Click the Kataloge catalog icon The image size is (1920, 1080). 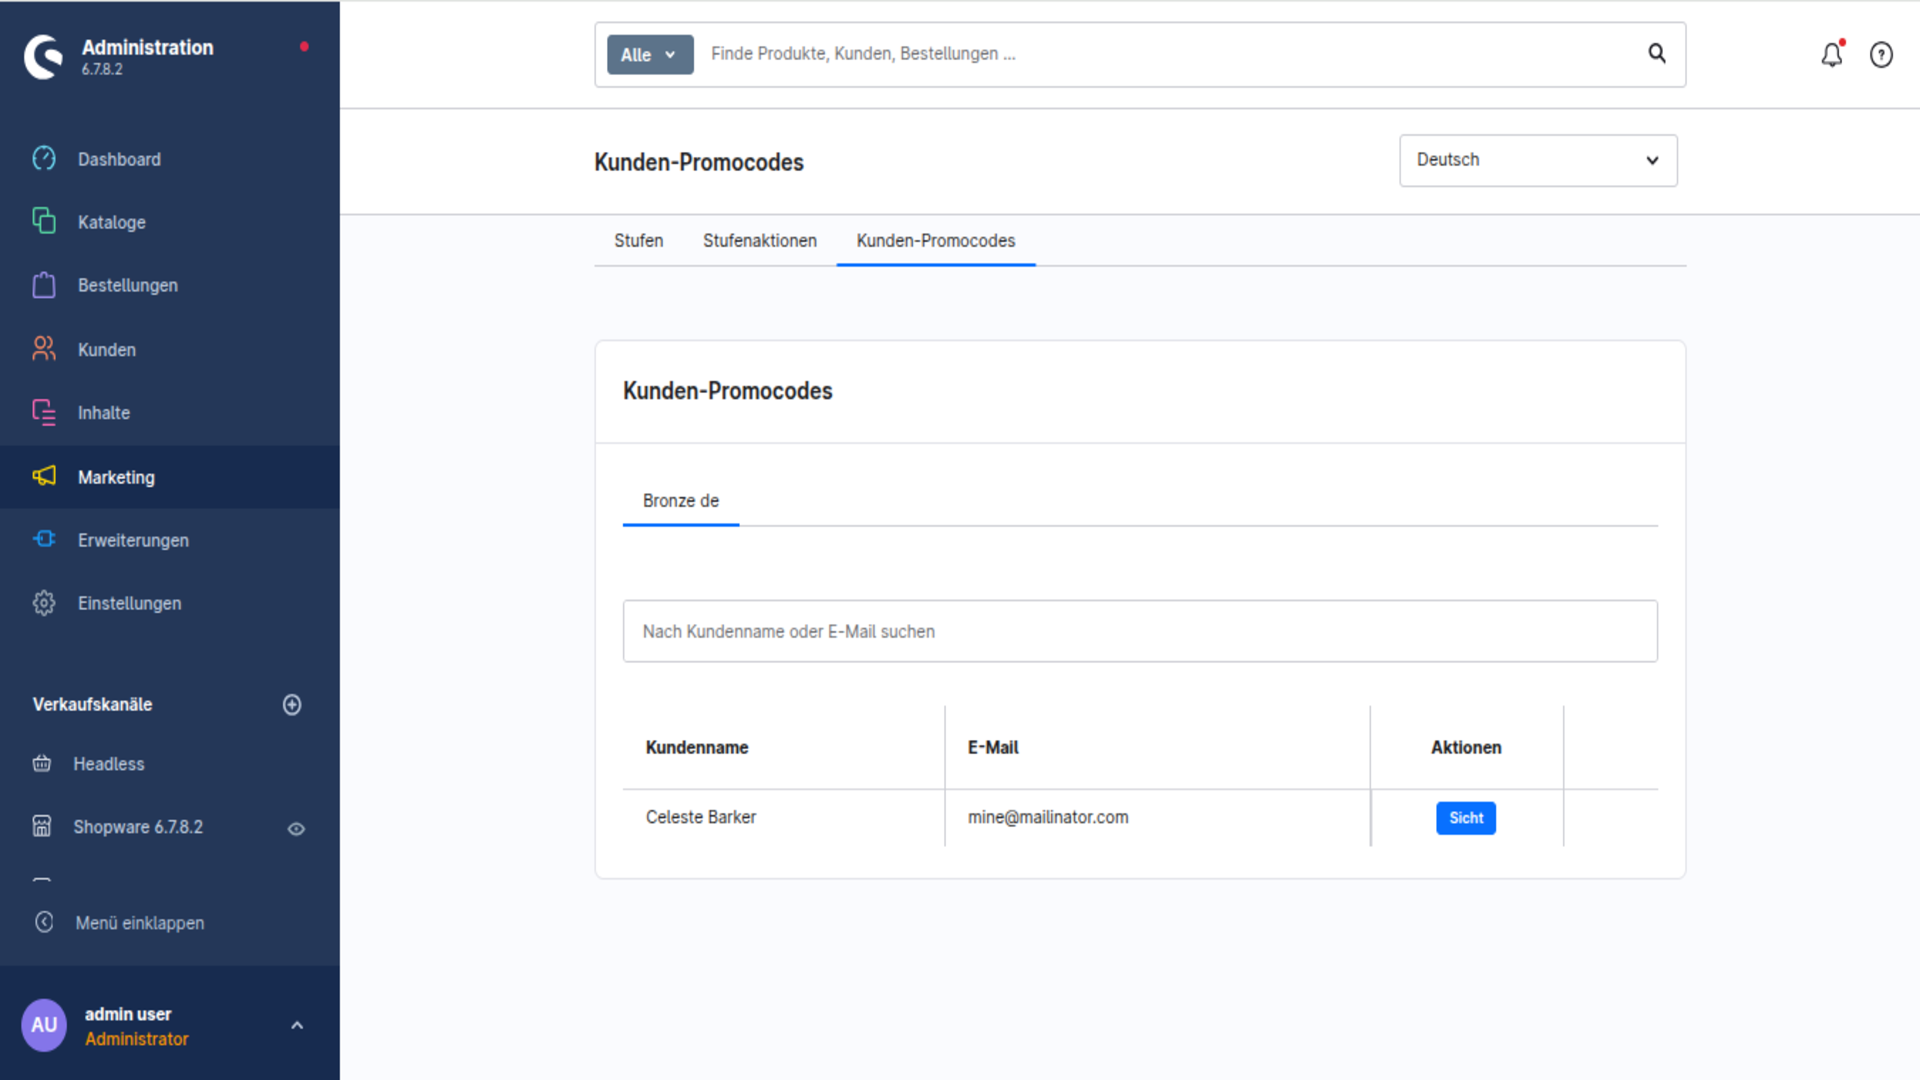[44, 221]
